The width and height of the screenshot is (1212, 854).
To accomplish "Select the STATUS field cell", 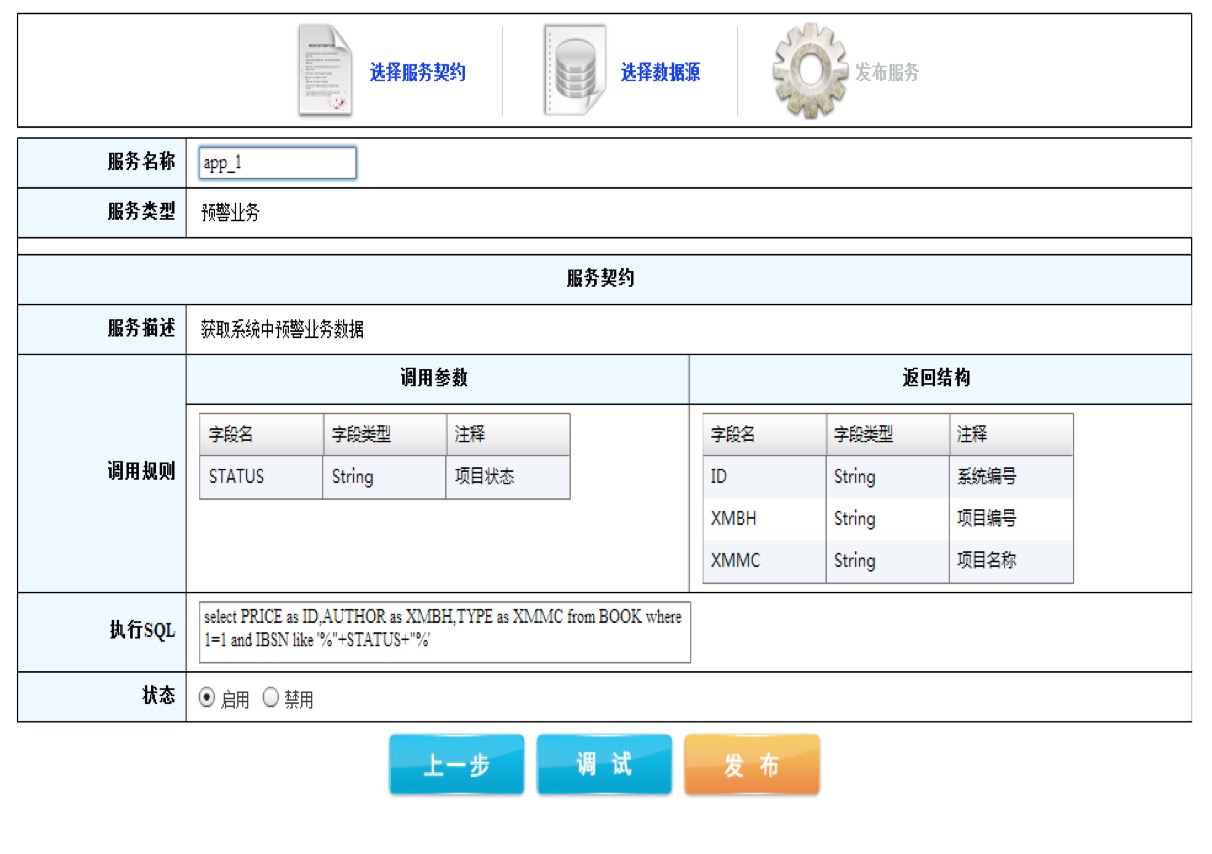I will pyautogui.click(x=261, y=477).
